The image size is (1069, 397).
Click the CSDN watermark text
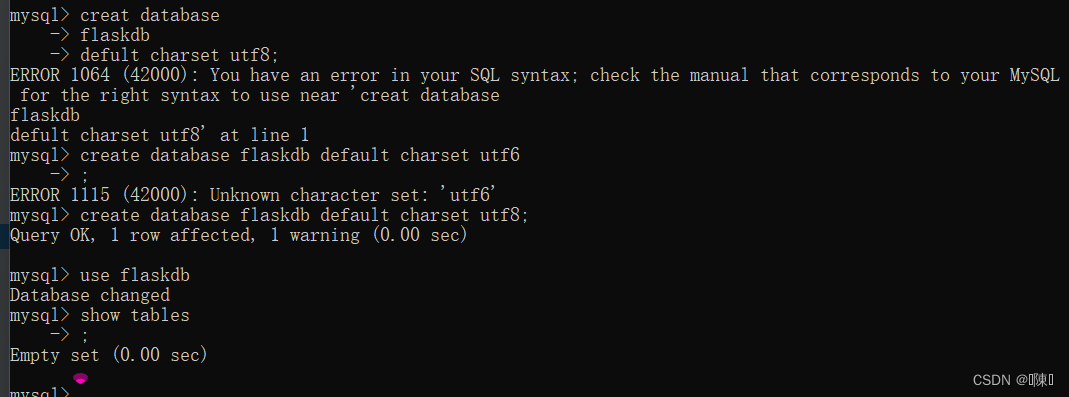coord(1013,380)
